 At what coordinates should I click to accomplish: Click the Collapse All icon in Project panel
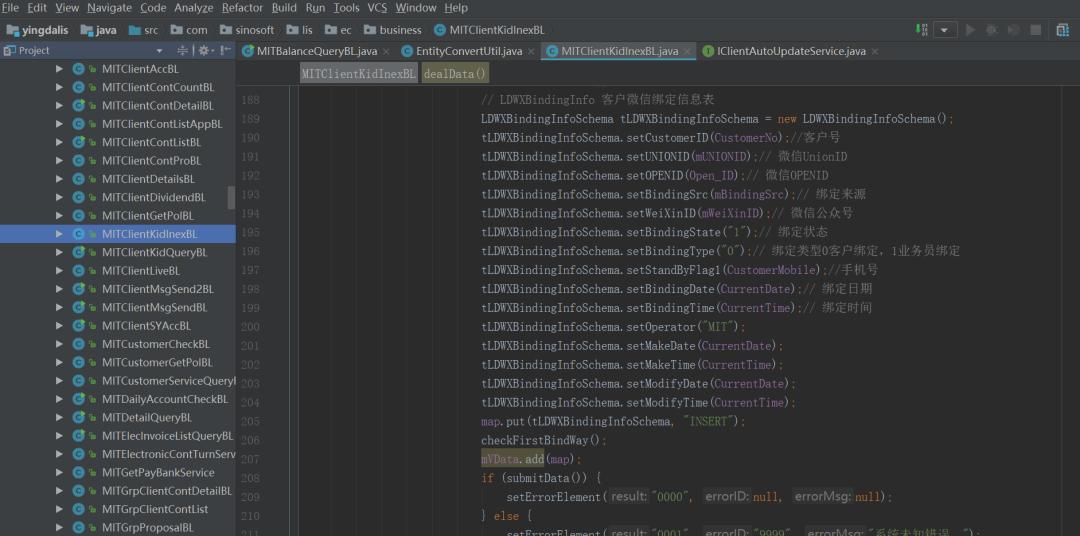click(183, 50)
